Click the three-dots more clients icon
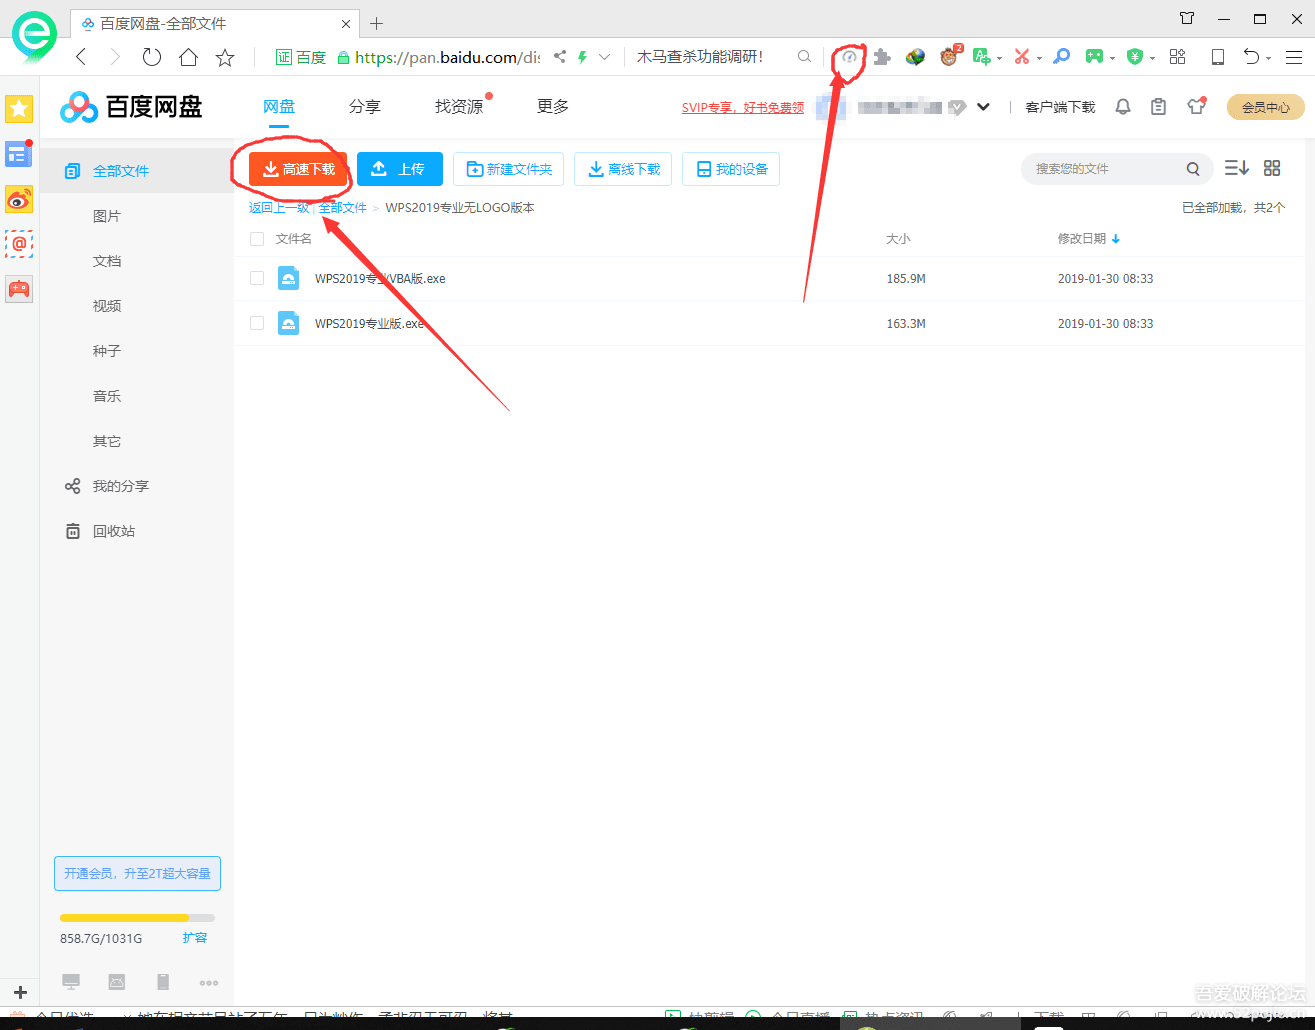Viewport: 1315px width, 1030px height. point(209,983)
